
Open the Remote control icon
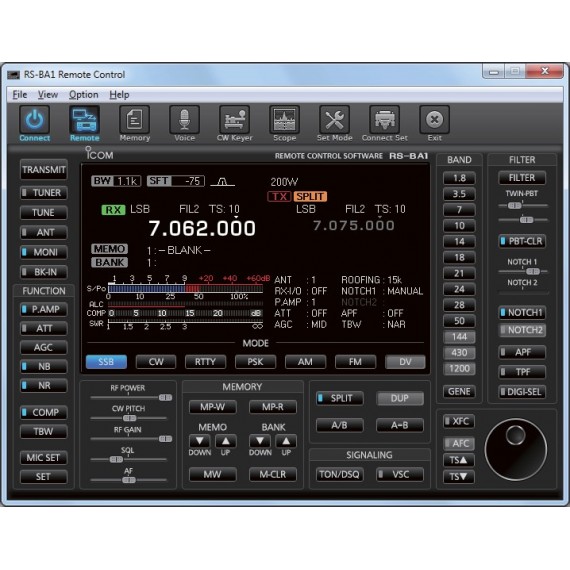(84, 120)
